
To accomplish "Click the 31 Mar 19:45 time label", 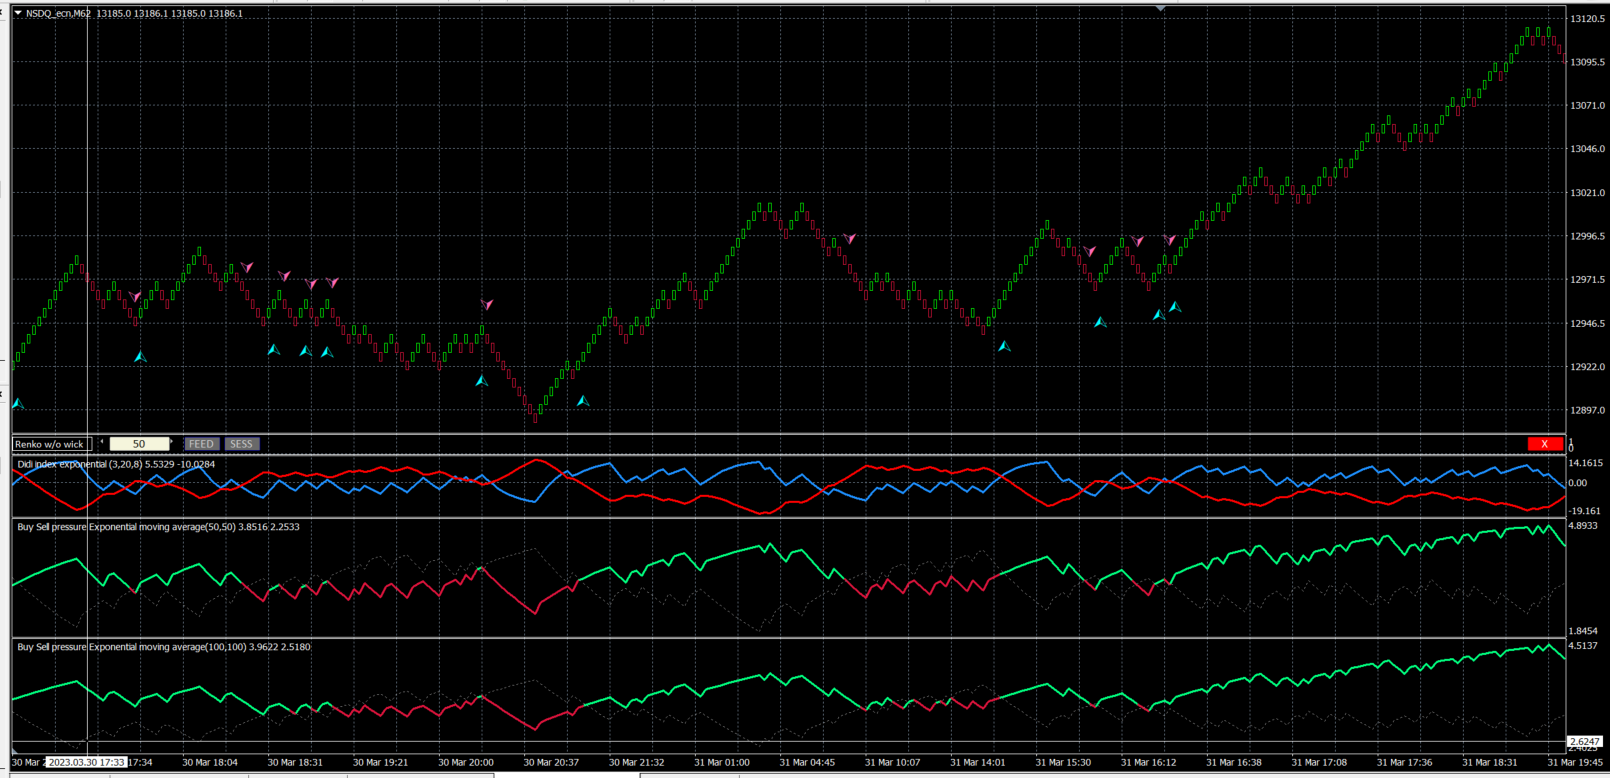I will pyautogui.click(x=1574, y=762).
